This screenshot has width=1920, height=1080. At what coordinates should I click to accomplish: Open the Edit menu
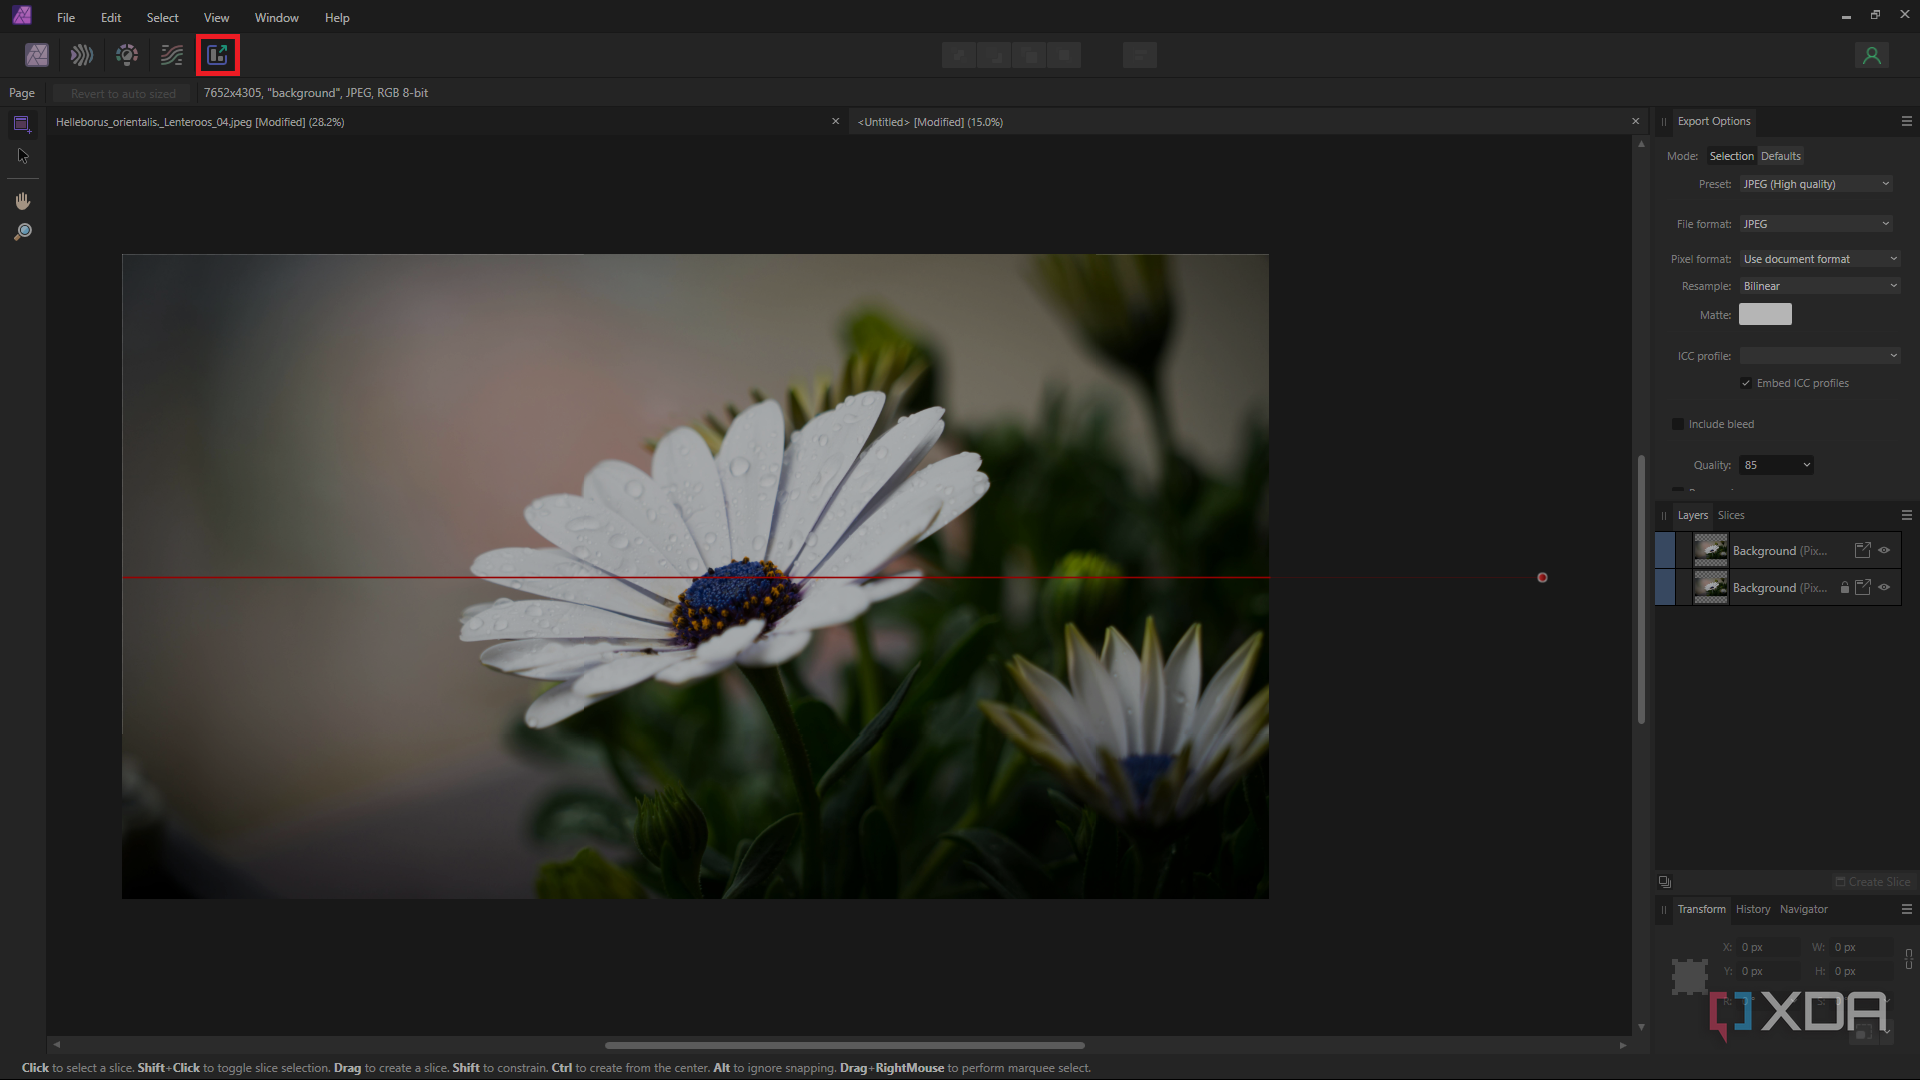click(x=111, y=17)
